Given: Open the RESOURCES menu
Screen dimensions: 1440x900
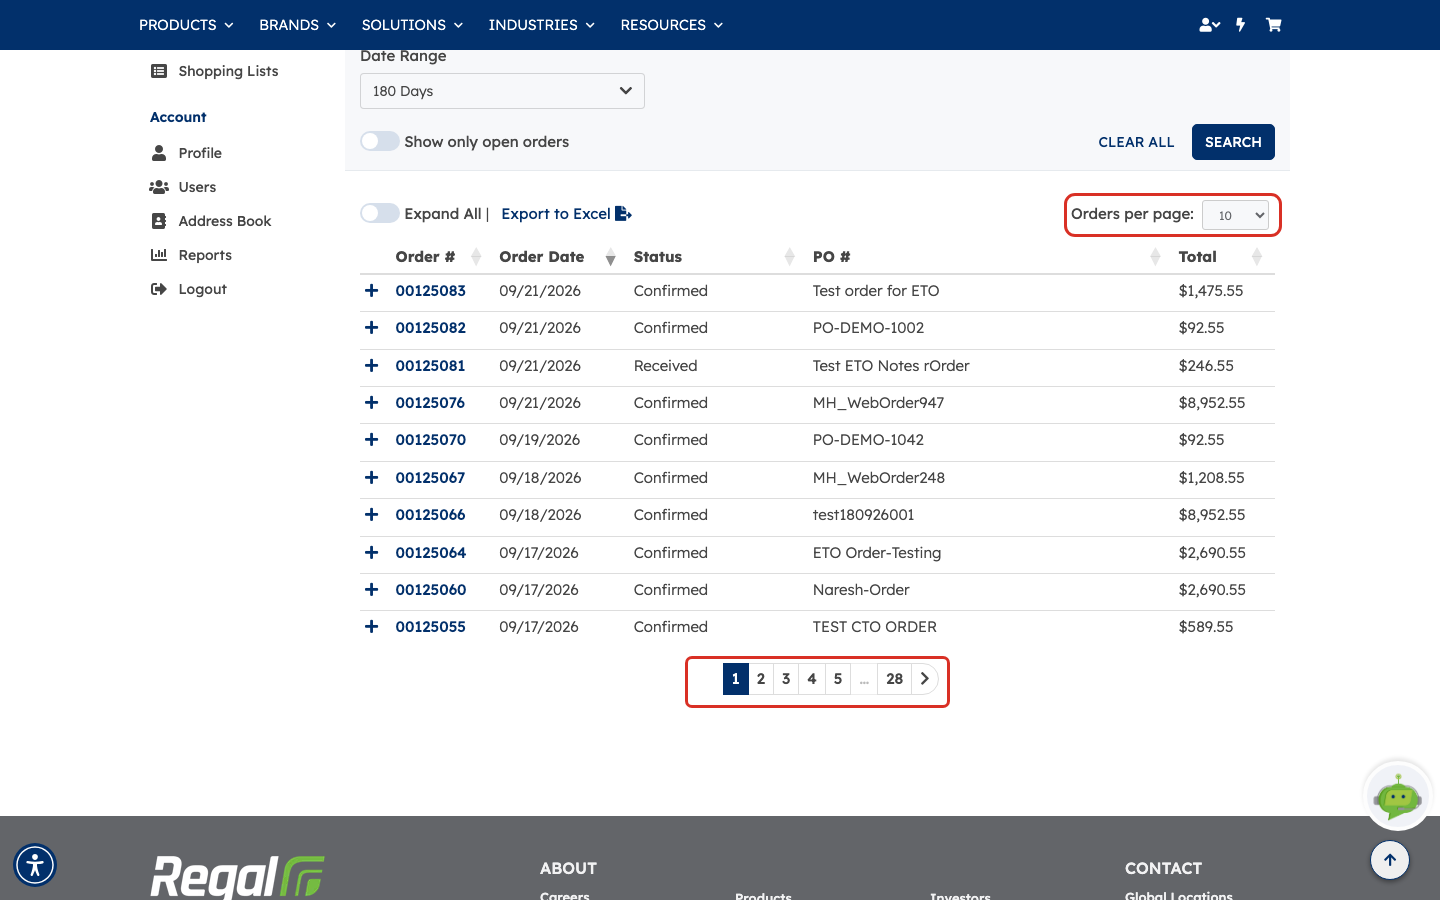Looking at the screenshot, I should pos(671,25).
